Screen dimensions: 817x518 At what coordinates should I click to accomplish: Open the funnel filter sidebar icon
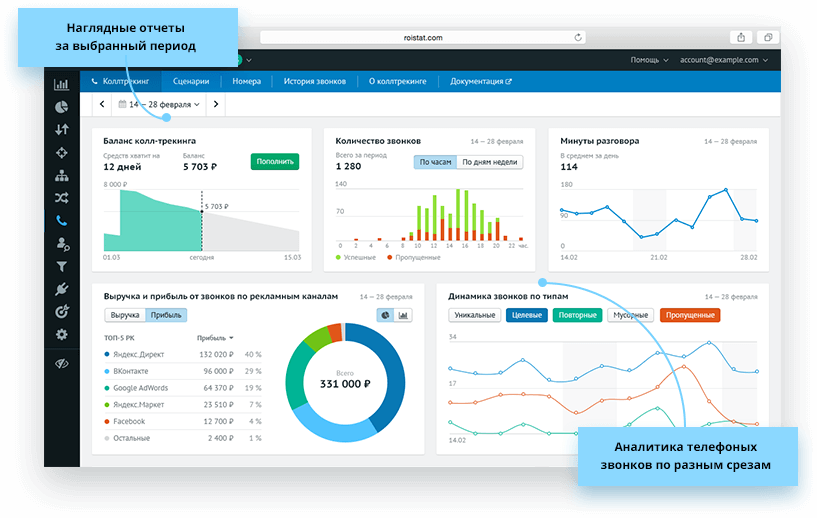[62, 266]
